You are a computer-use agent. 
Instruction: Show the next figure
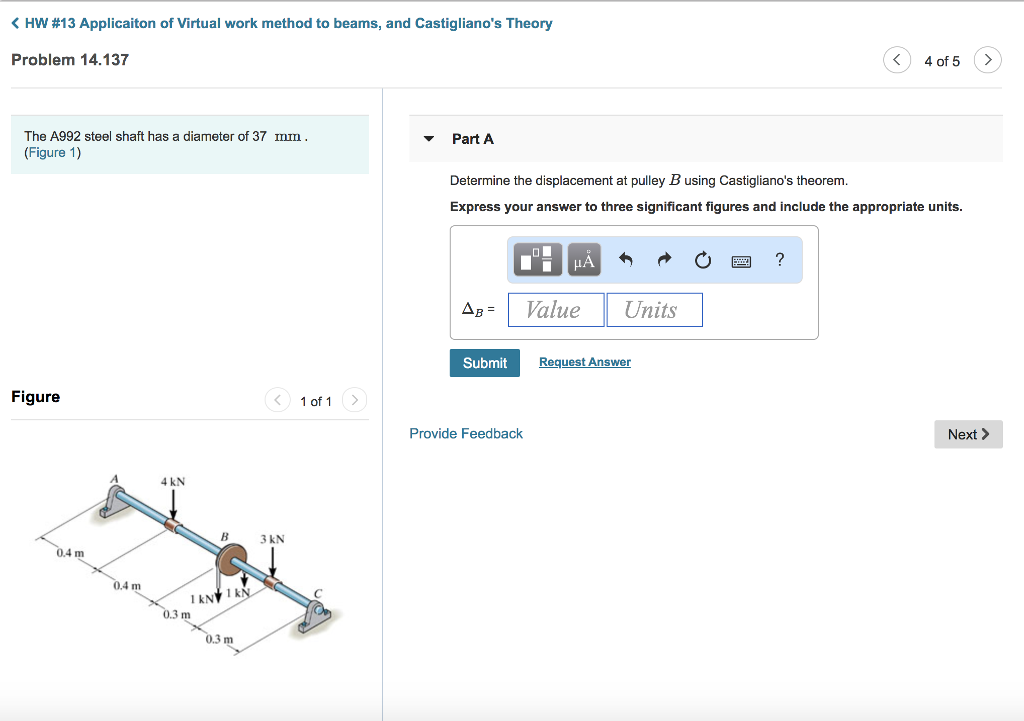(354, 400)
